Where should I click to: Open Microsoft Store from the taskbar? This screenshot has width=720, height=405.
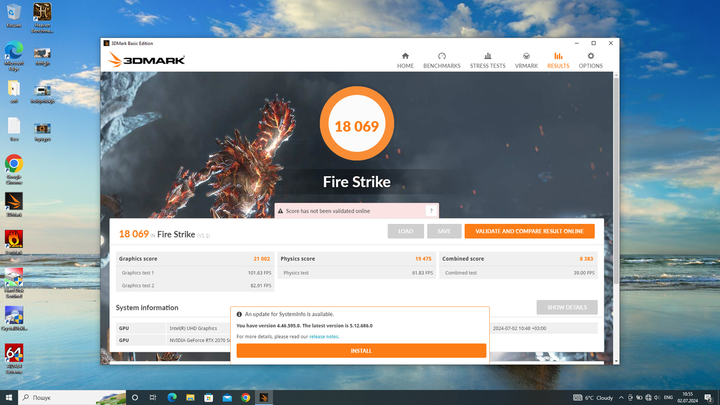click(x=208, y=397)
